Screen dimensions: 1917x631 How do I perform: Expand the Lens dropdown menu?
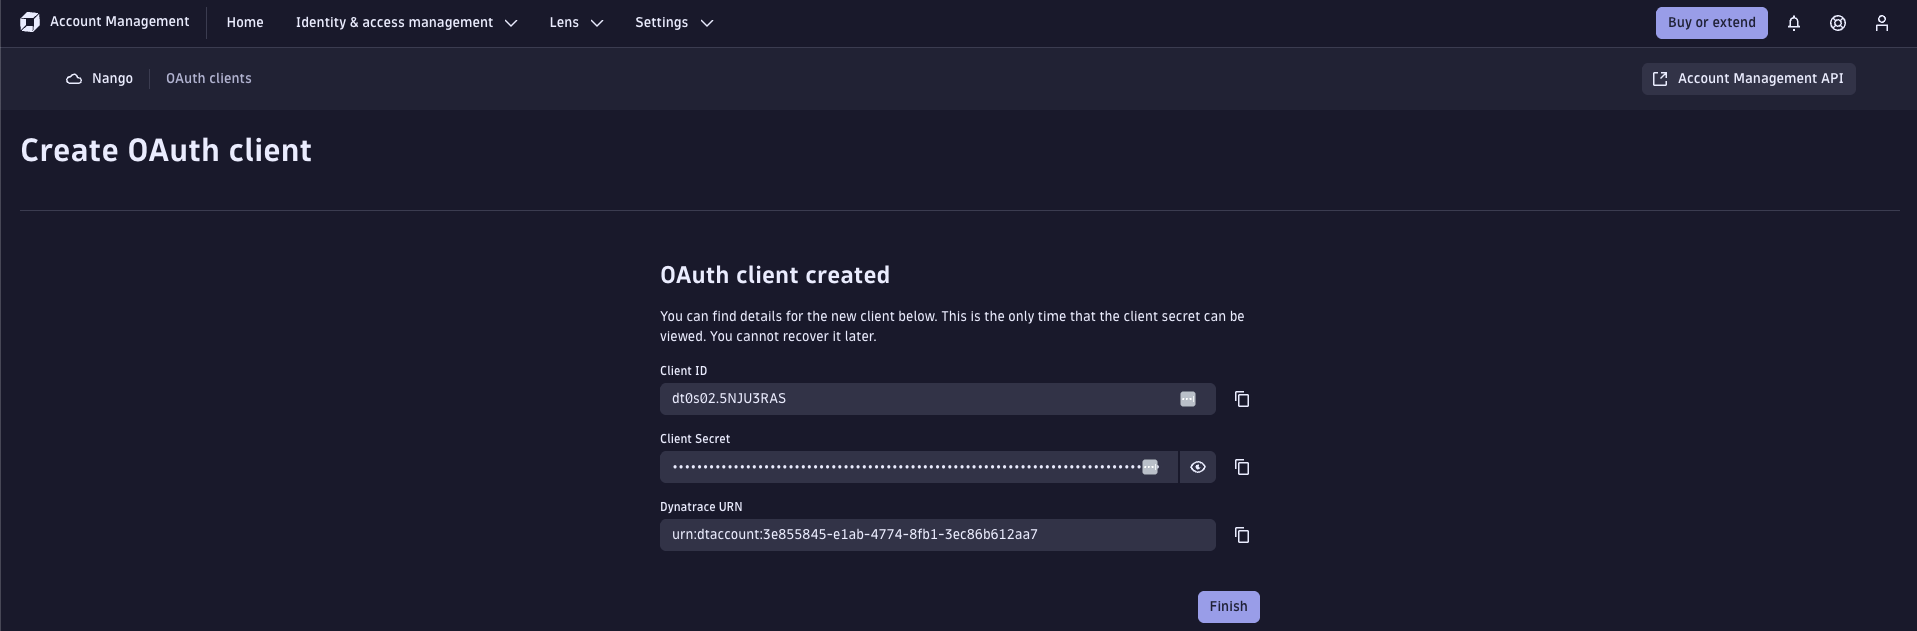577,23
